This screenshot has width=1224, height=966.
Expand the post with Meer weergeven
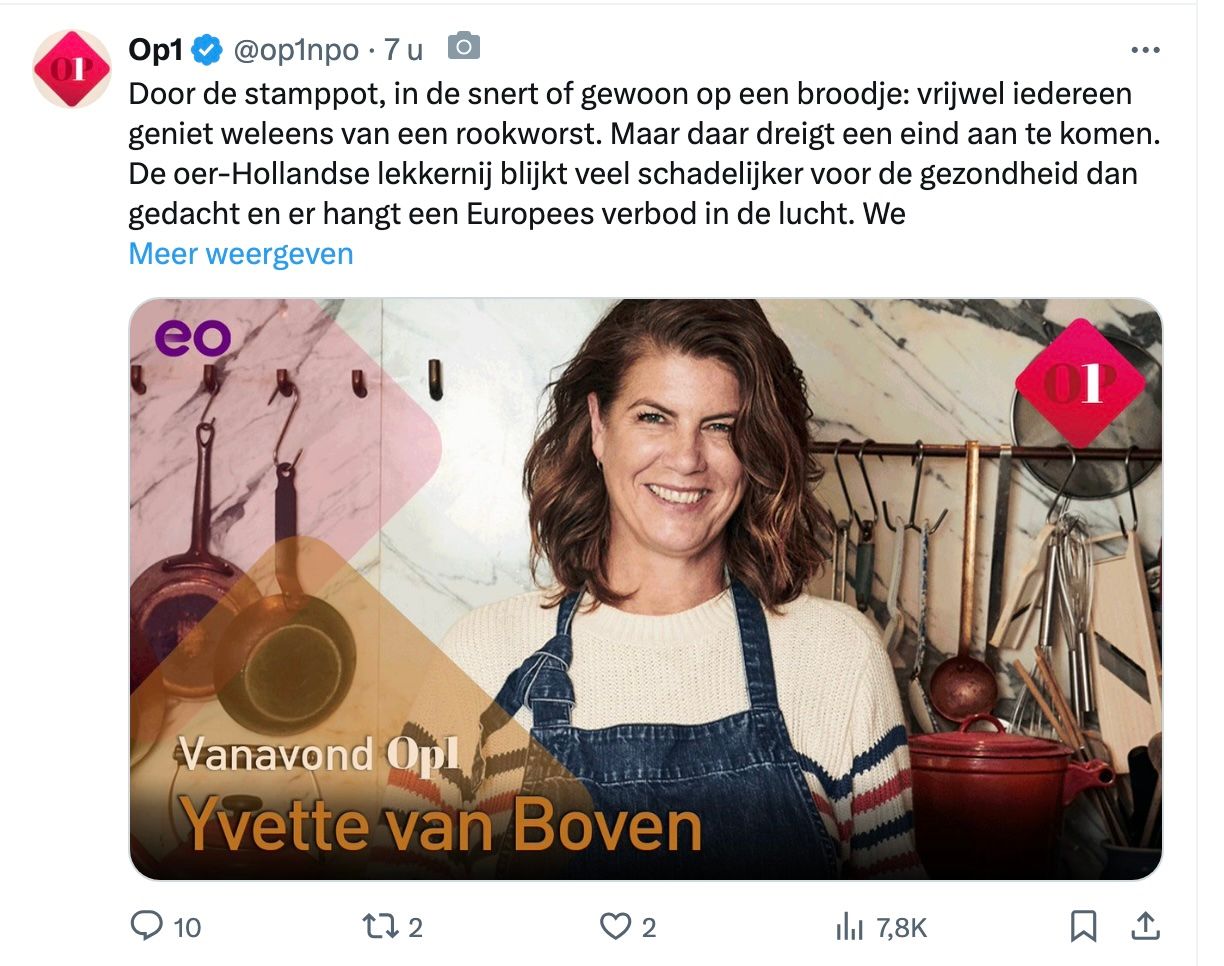[x=241, y=254]
